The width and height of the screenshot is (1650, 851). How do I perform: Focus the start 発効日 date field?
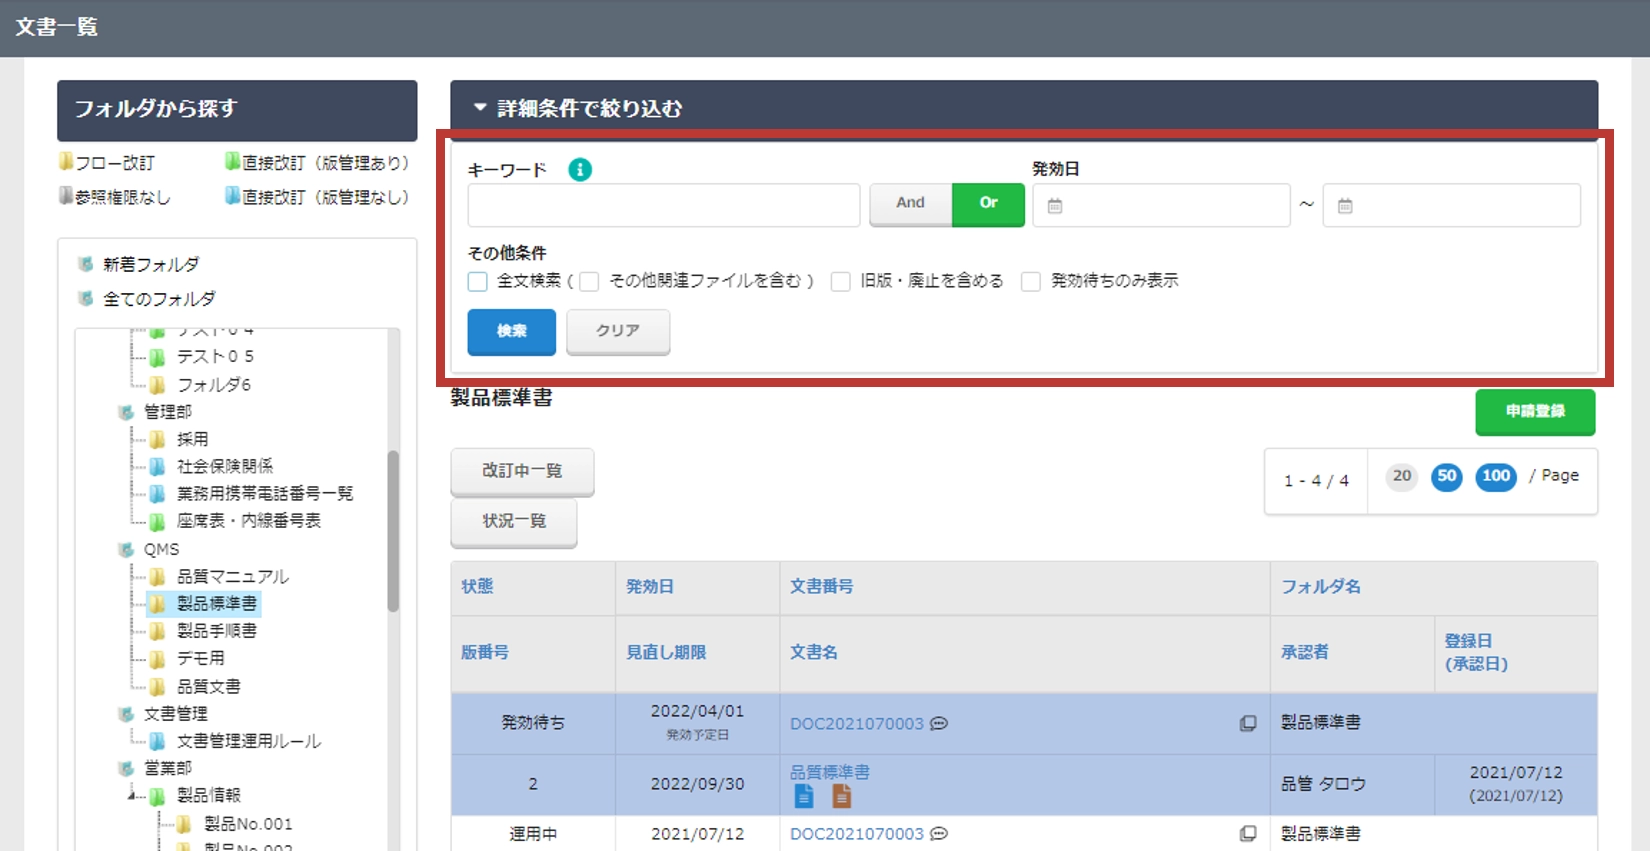(1161, 205)
